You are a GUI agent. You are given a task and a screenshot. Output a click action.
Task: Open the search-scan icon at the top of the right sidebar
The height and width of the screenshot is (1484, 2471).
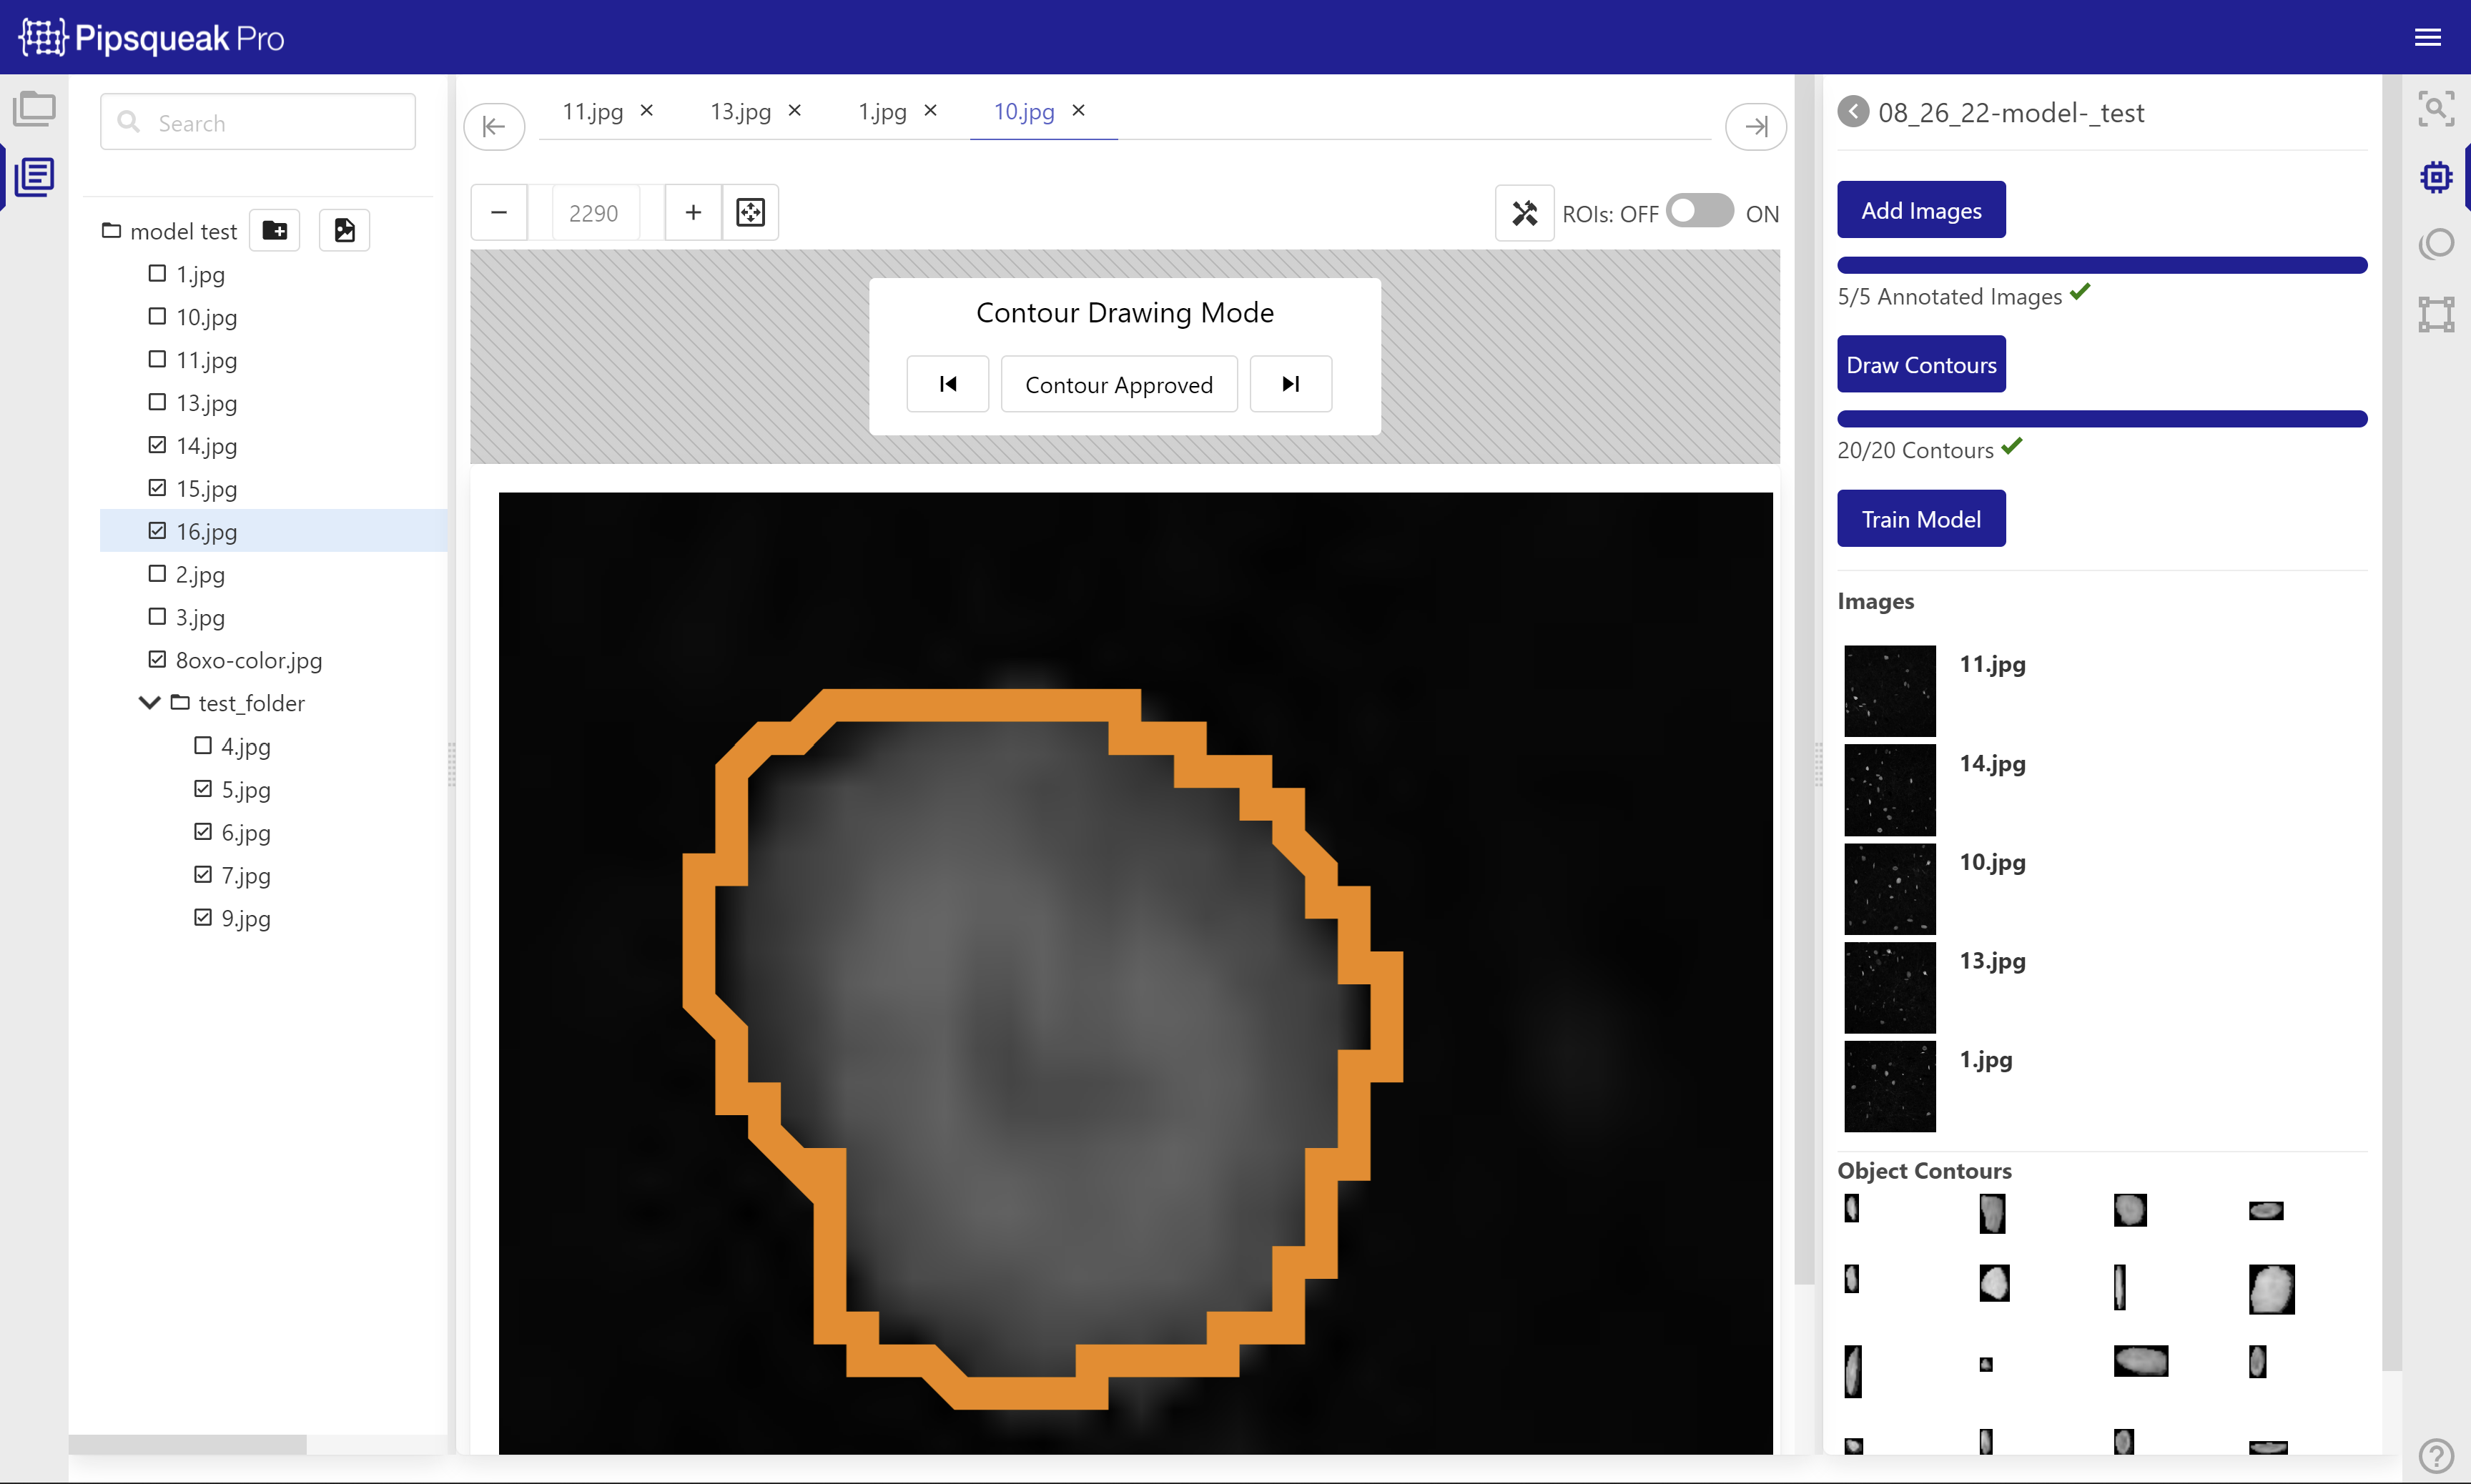pyautogui.click(x=2436, y=108)
